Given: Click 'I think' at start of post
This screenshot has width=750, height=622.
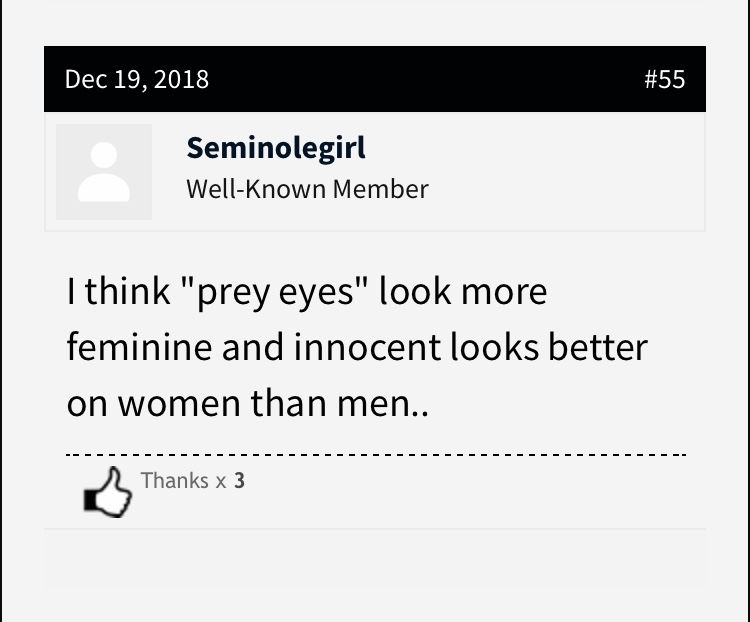Looking at the screenshot, I should pyautogui.click(x=119, y=291).
